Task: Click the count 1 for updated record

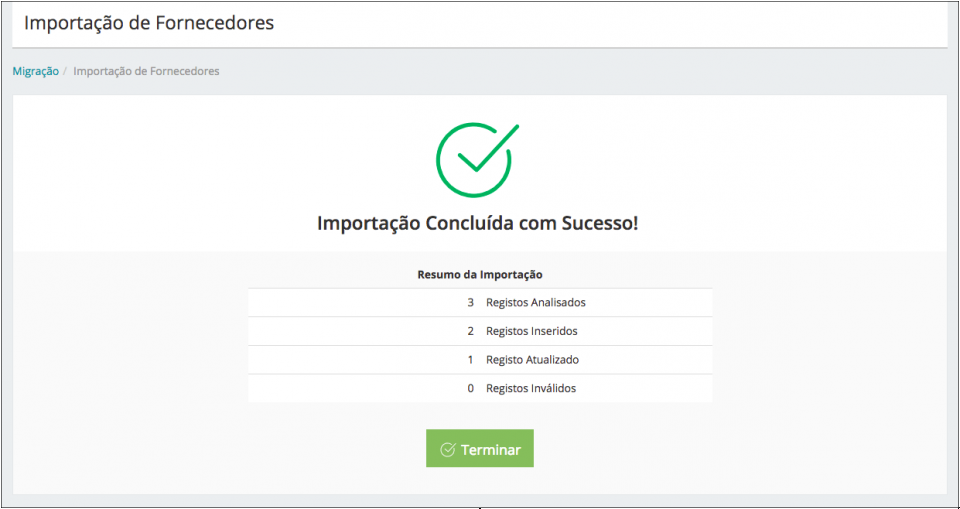Action: pos(470,360)
